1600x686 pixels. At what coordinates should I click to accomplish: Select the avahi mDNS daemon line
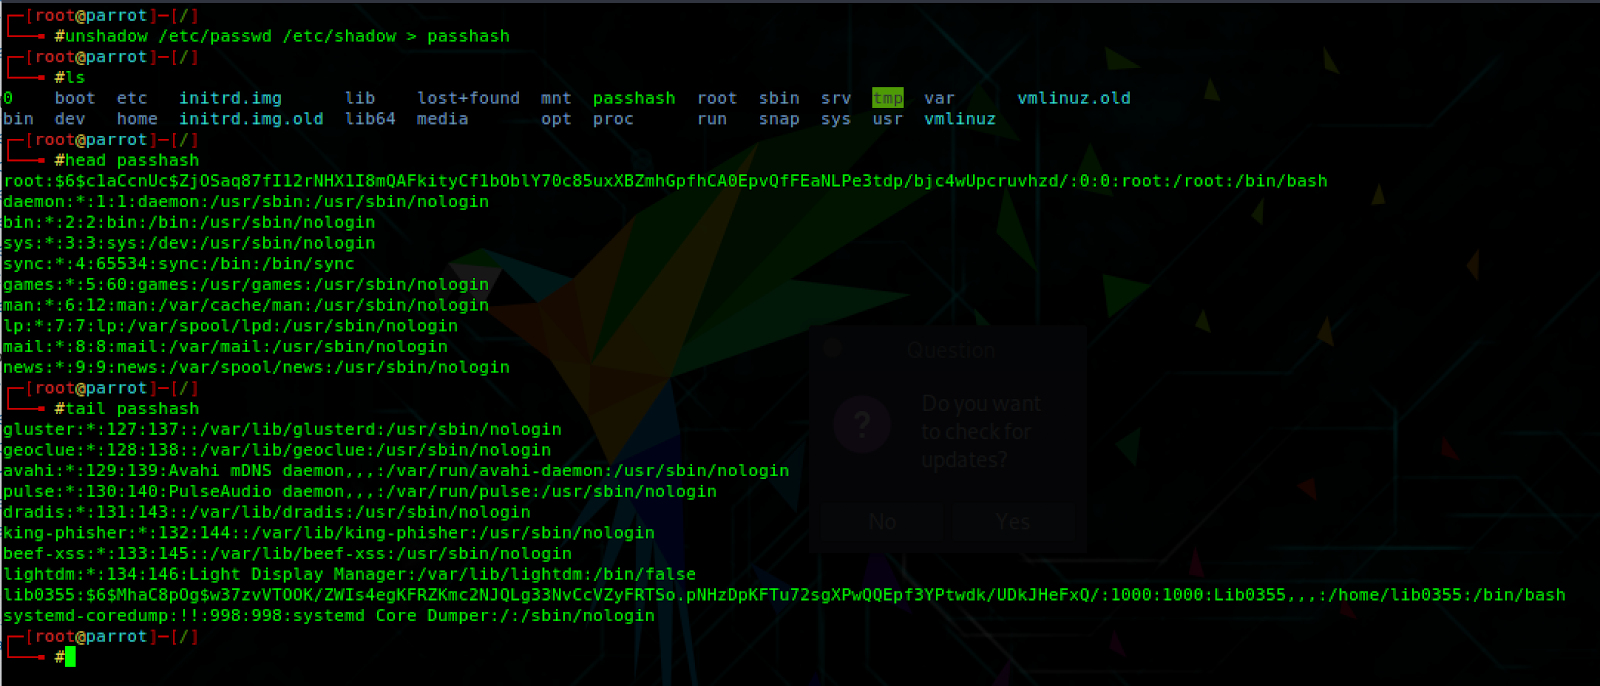396,471
